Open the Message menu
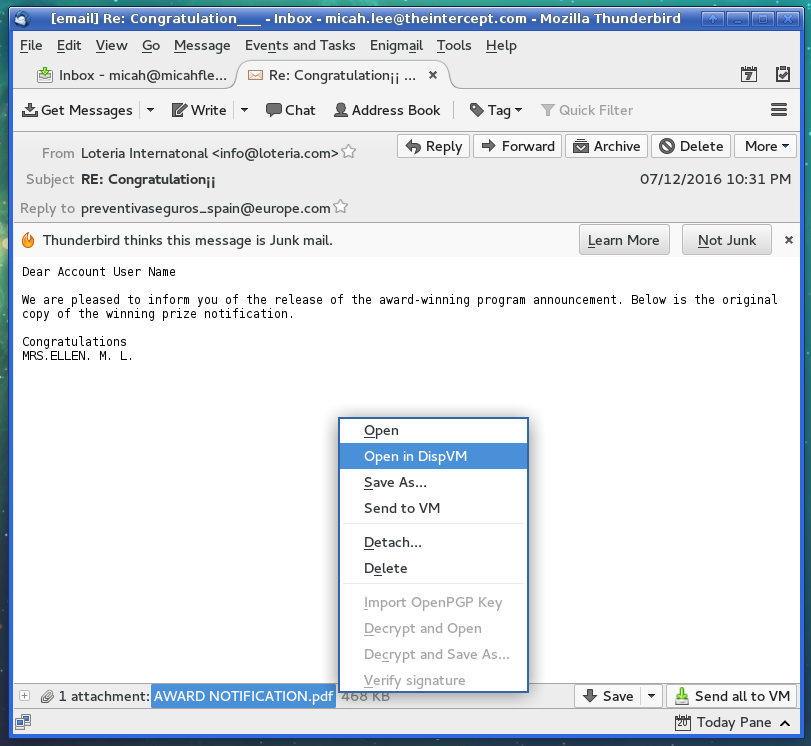The image size is (811, 746). pyautogui.click(x=202, y=46)
